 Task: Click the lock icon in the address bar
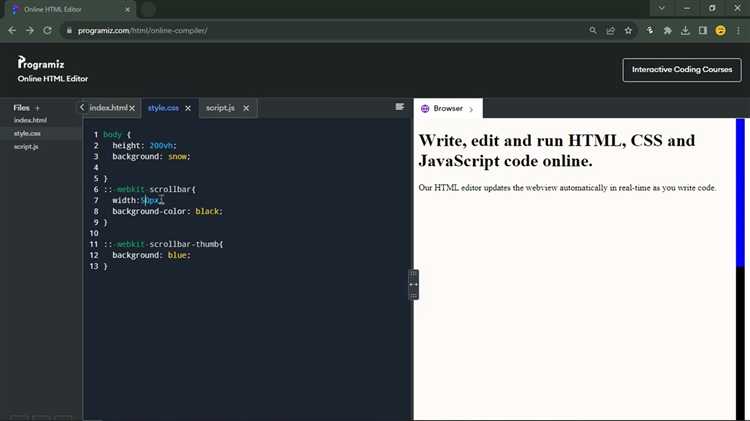point(69,31)
